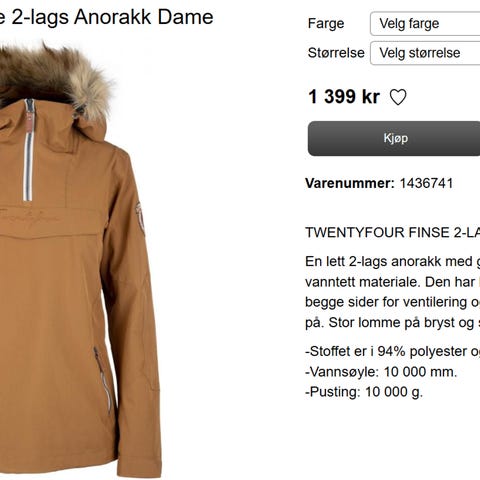Click the TWENTYFOUR FINSE heading
Image resolution: width=480 pixels, height=480 pixels.
393,232
